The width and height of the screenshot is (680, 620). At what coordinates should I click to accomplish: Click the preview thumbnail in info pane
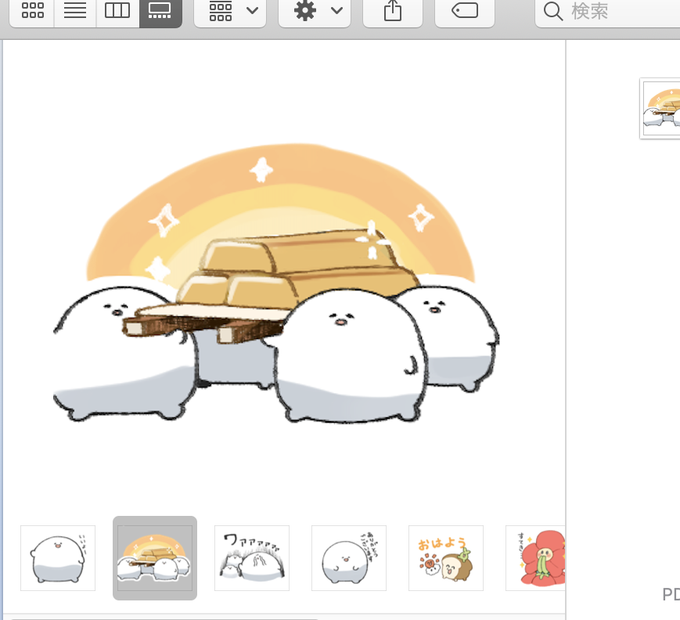point(660,108)
